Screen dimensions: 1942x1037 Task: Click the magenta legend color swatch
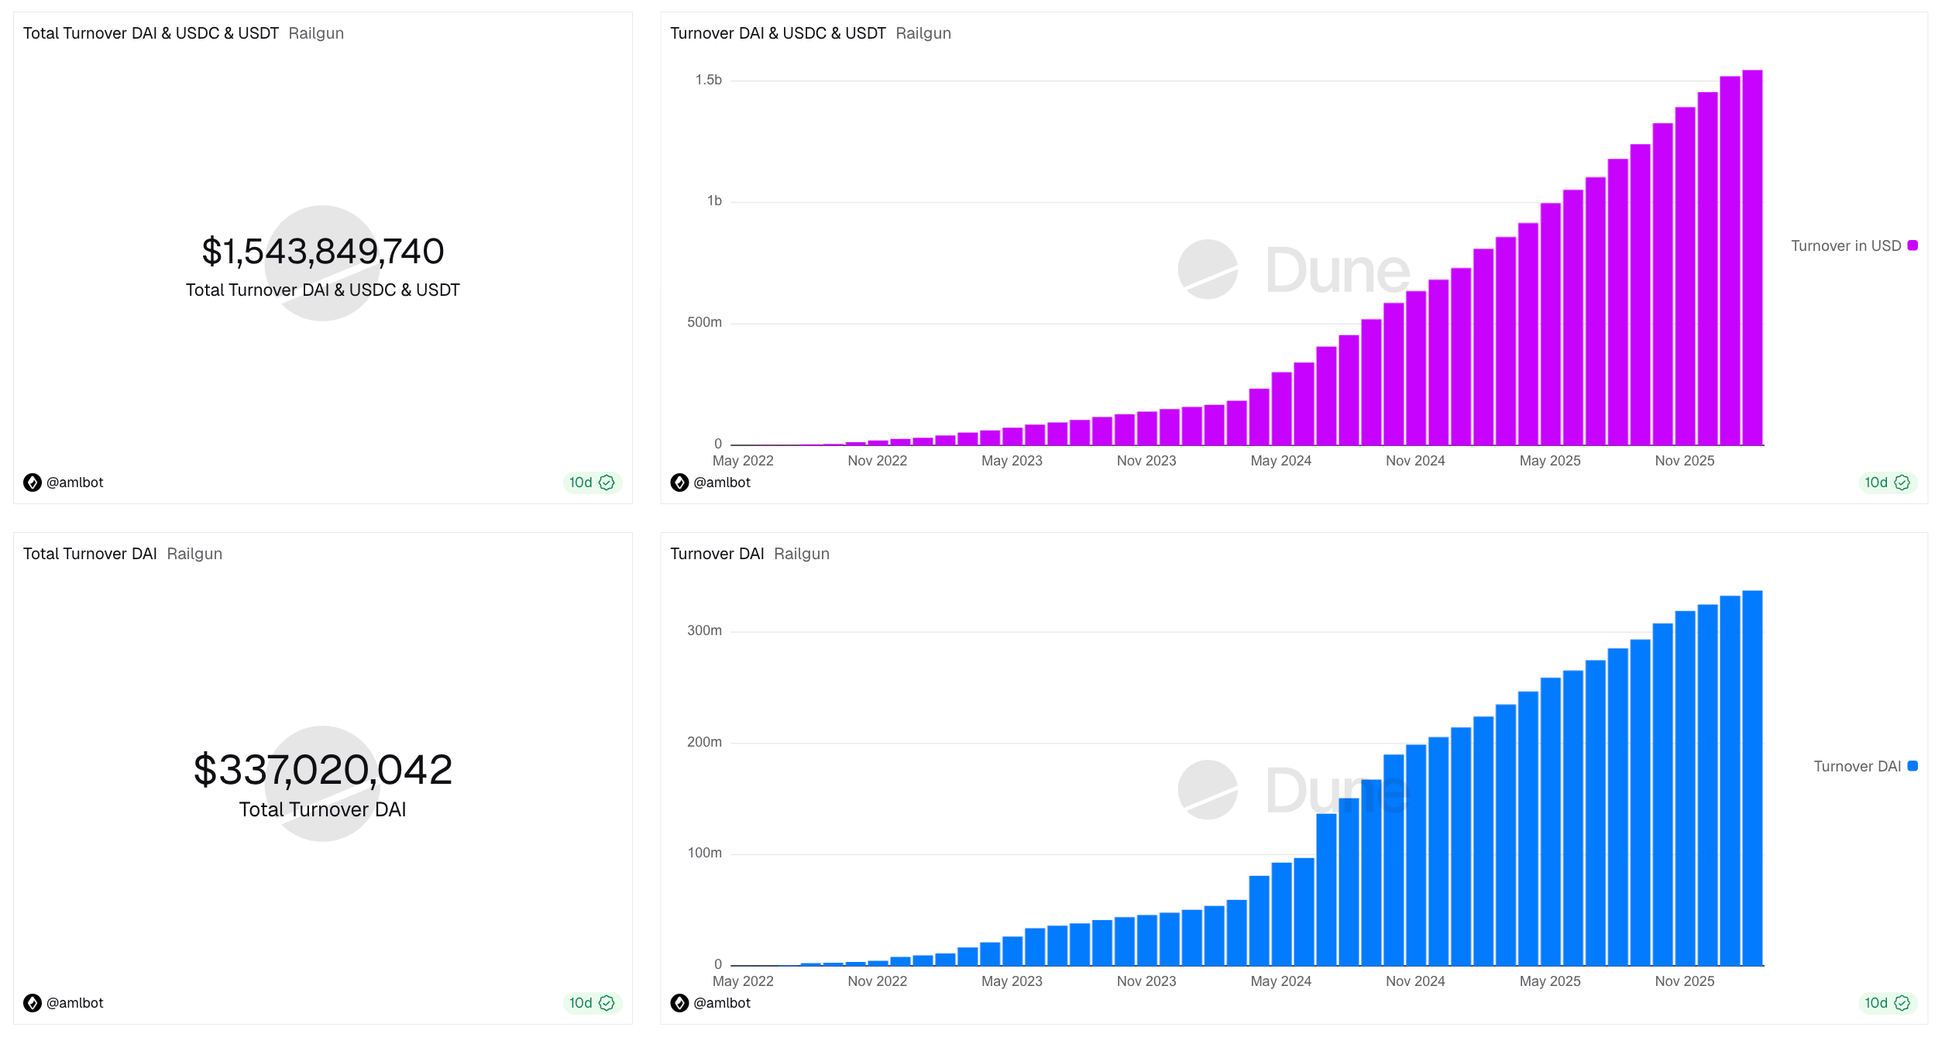pos(1913,246)
